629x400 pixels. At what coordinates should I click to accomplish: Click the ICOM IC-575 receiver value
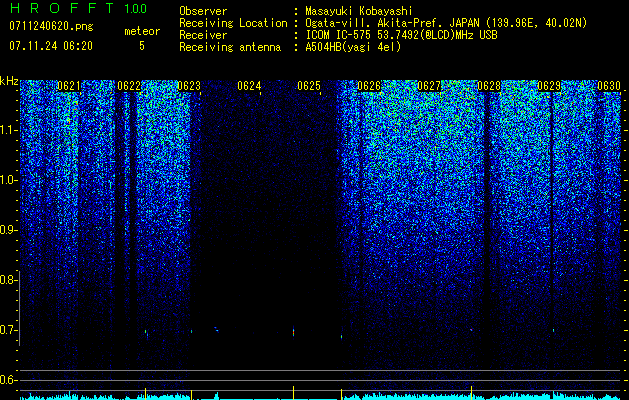click(x=401, y=35)
